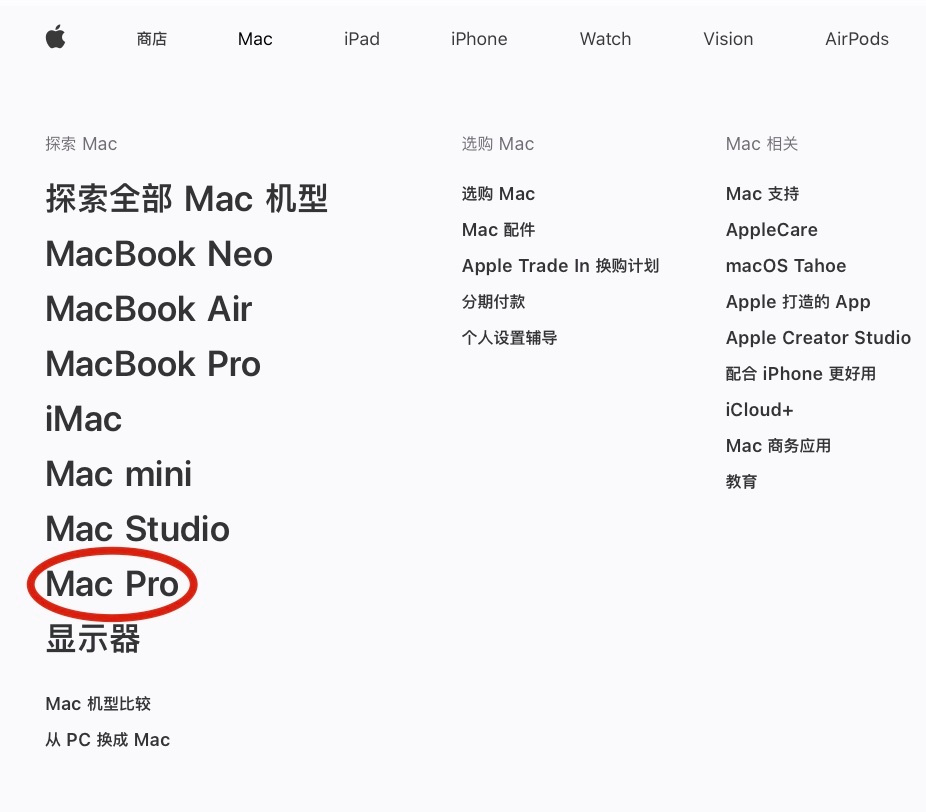Image resolution: width=926 pixels, height=812 pixels.
Task: Go to the MacBook Air page
Action: tap(149, 309)
